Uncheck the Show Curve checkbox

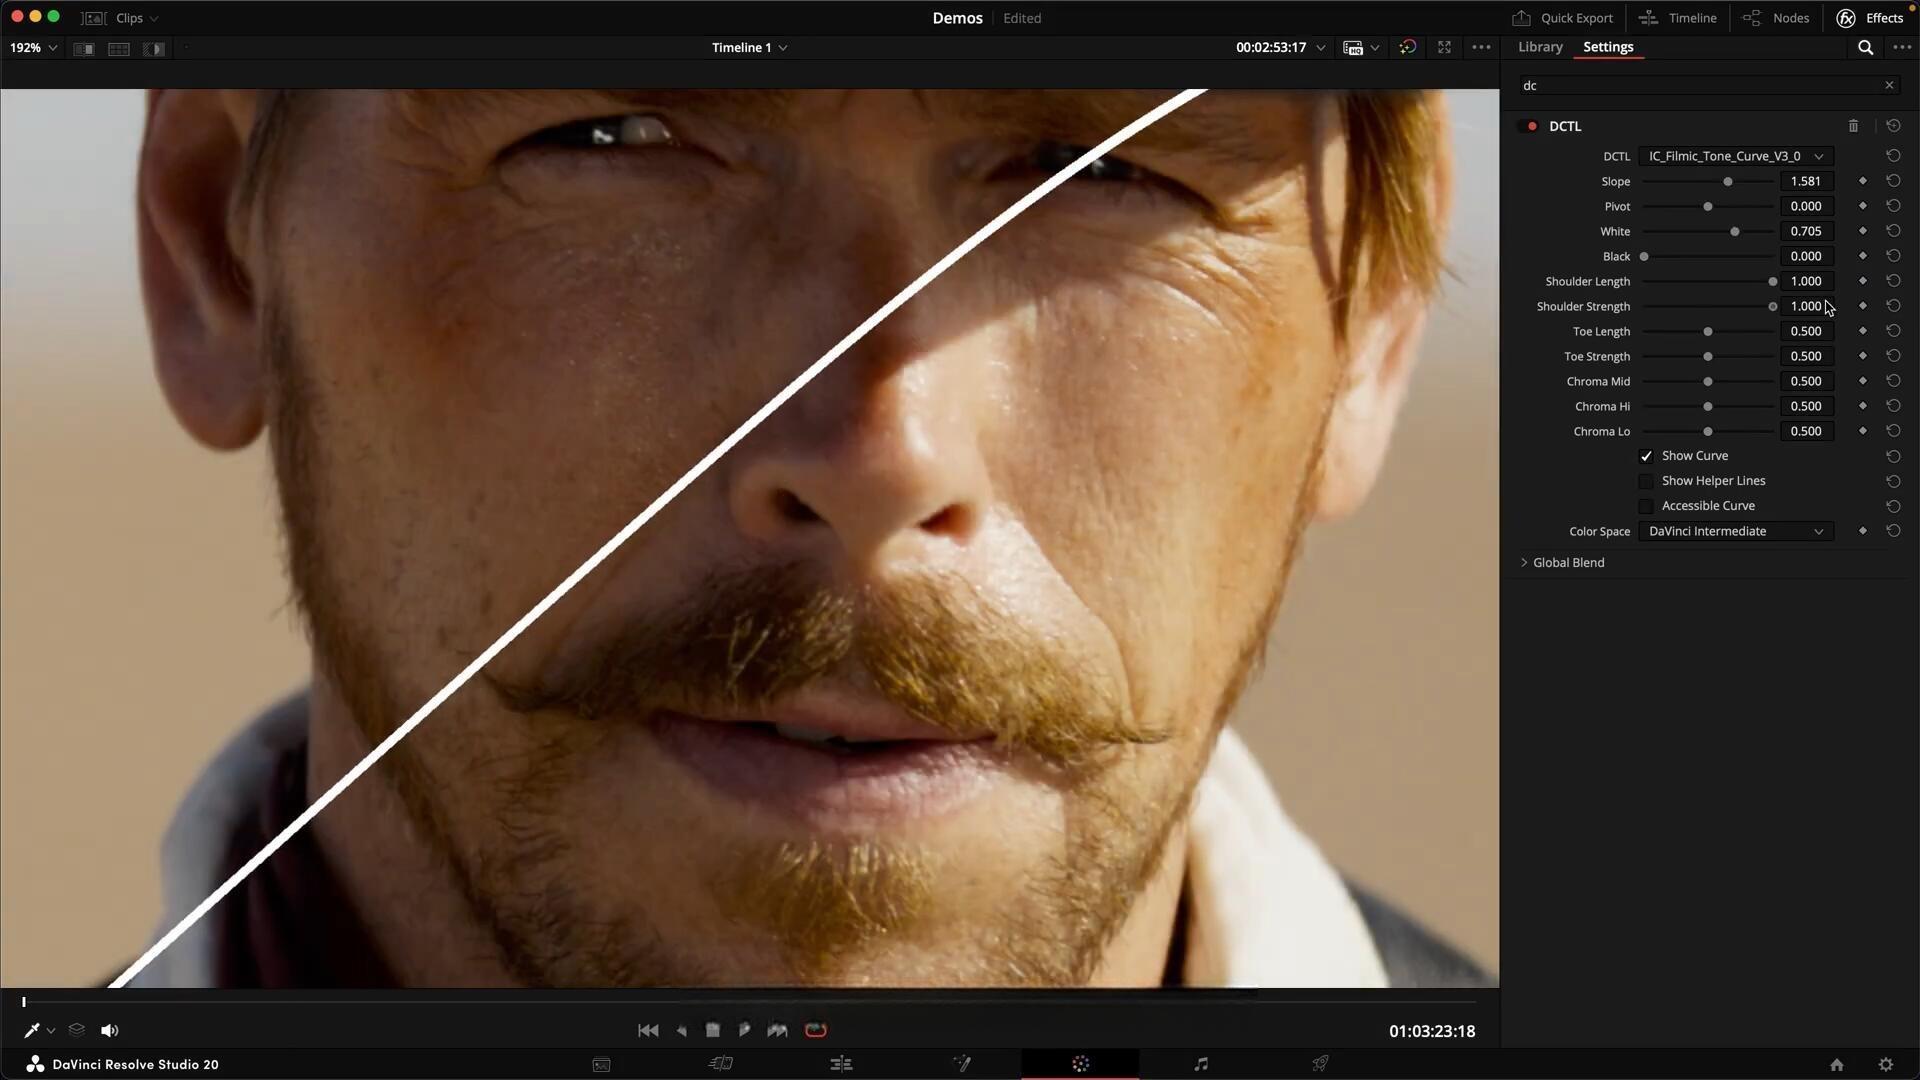pyautogui.click(x=1646, y=456)
